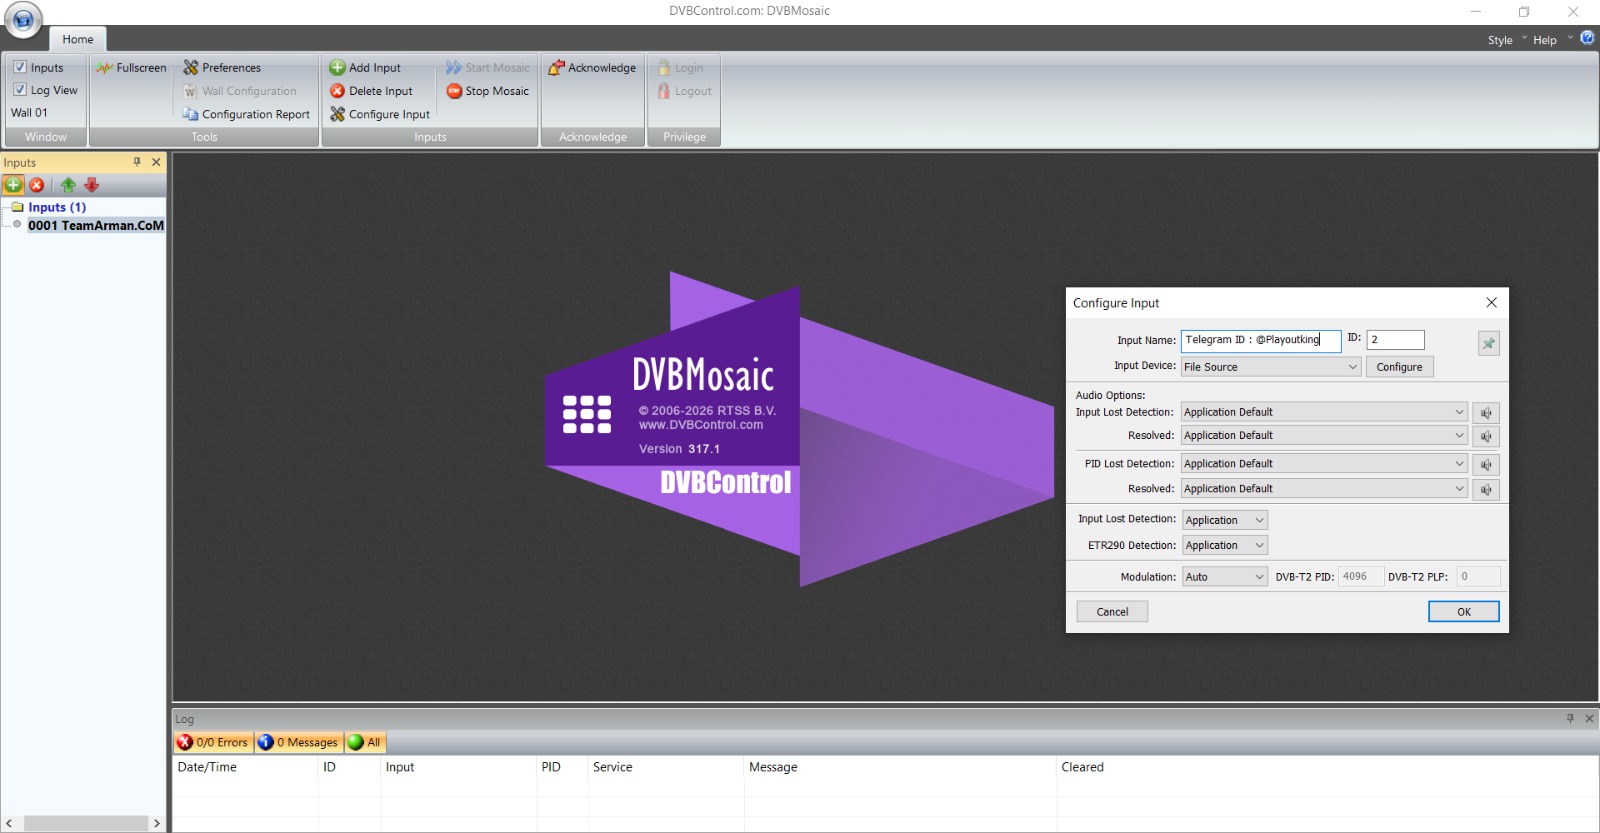Image resolution: width=1600 pixels, height=833 pixels.
Task: Click speaker icon for PID Lost Resolved
Action: coord(1486,489)
